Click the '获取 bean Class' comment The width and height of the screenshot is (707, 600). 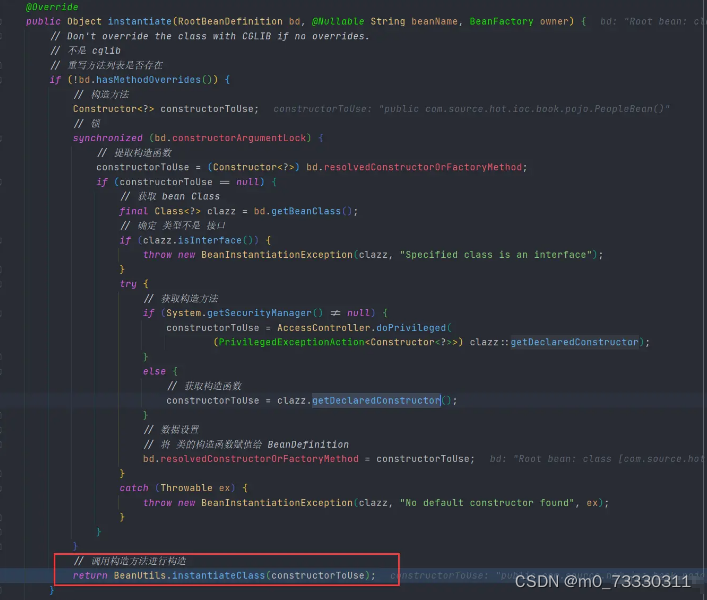click(170, 197)
